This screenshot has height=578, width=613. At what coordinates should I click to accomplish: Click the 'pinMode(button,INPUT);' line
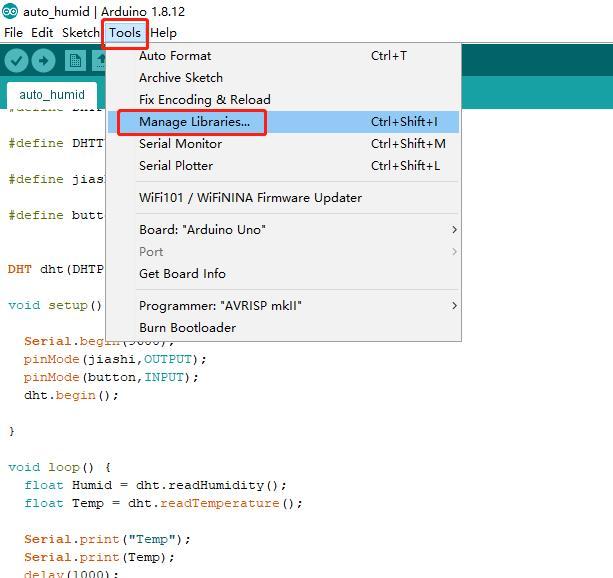pos(111,377)
